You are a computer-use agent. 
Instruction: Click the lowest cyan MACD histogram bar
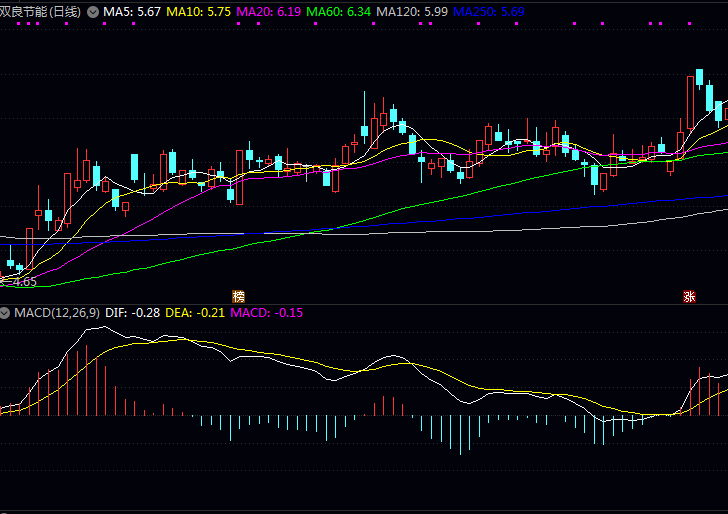coord(460,434)
